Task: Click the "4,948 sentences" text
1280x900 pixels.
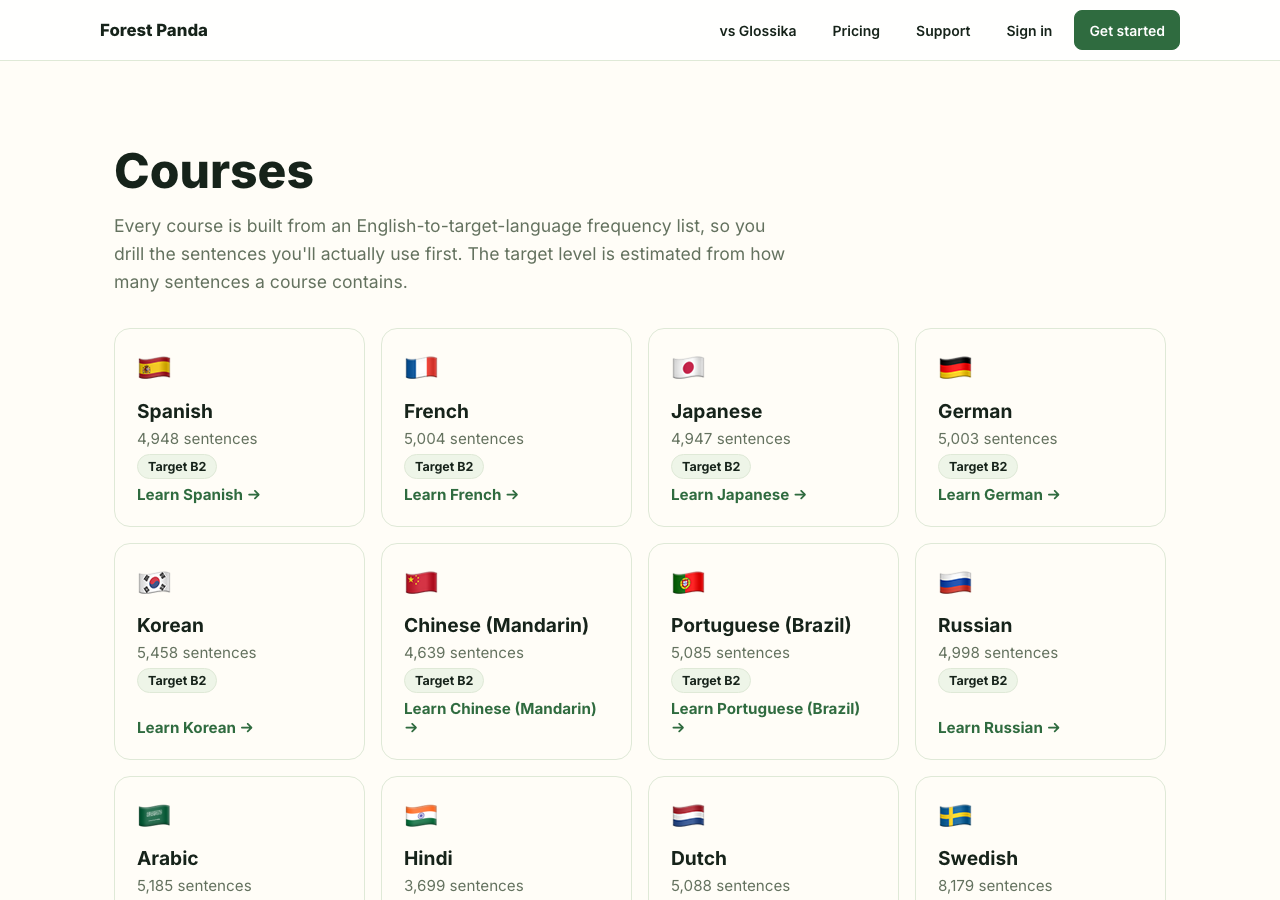Action: pyautogui.click(x=197, y=438)
